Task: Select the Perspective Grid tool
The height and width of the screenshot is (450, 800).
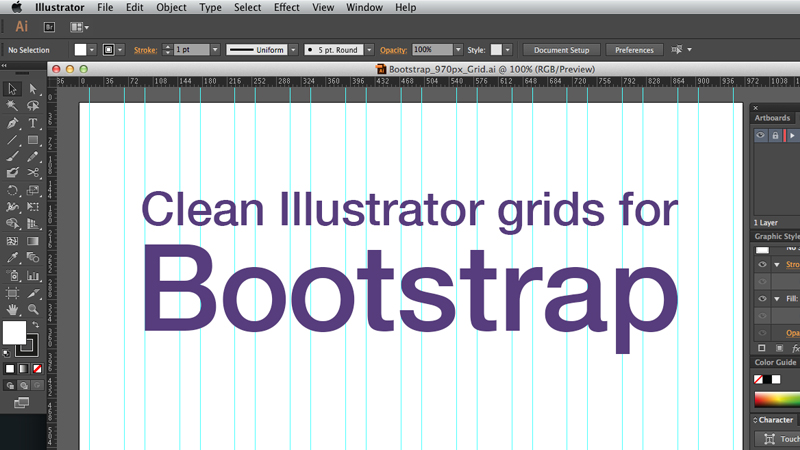Action: point(33,223)
